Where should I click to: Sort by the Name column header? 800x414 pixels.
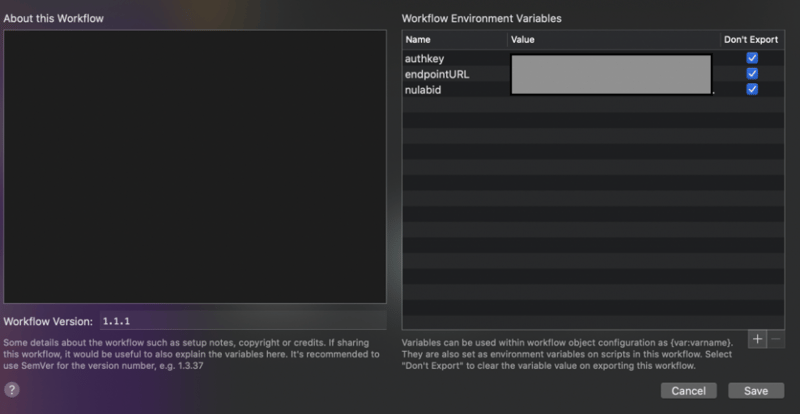454,39
